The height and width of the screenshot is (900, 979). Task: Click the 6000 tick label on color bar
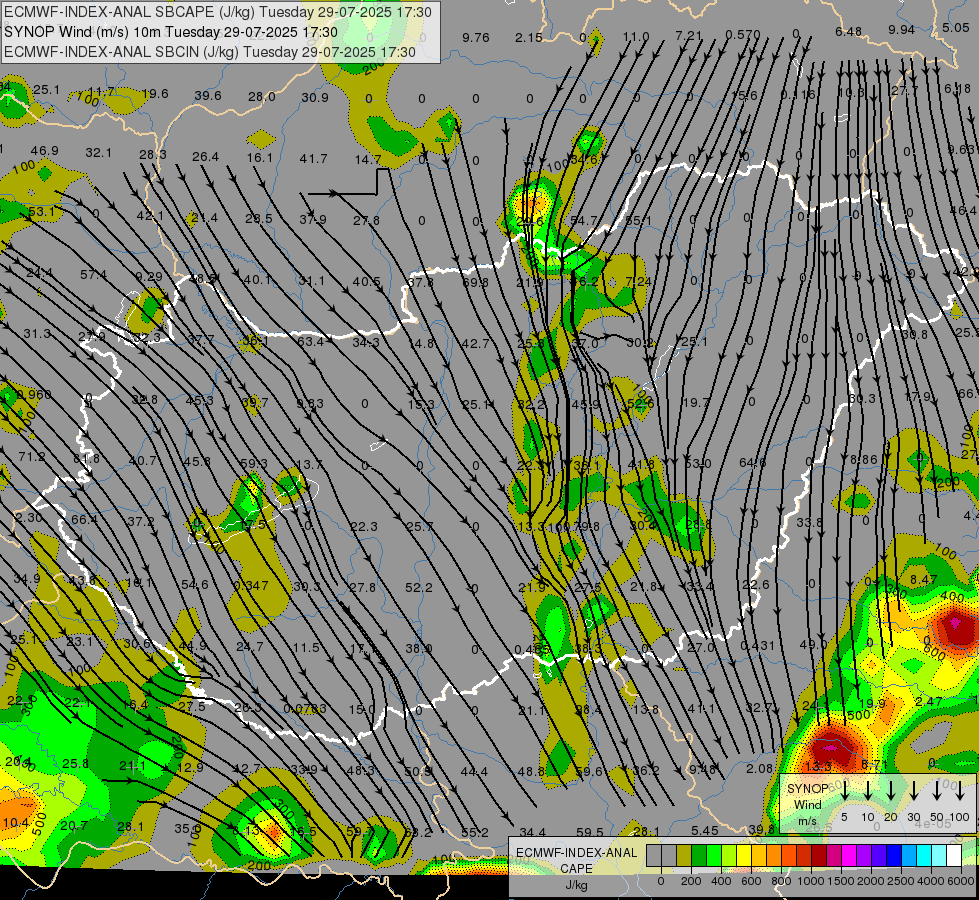pyautogui.click(x=961, y=881)
